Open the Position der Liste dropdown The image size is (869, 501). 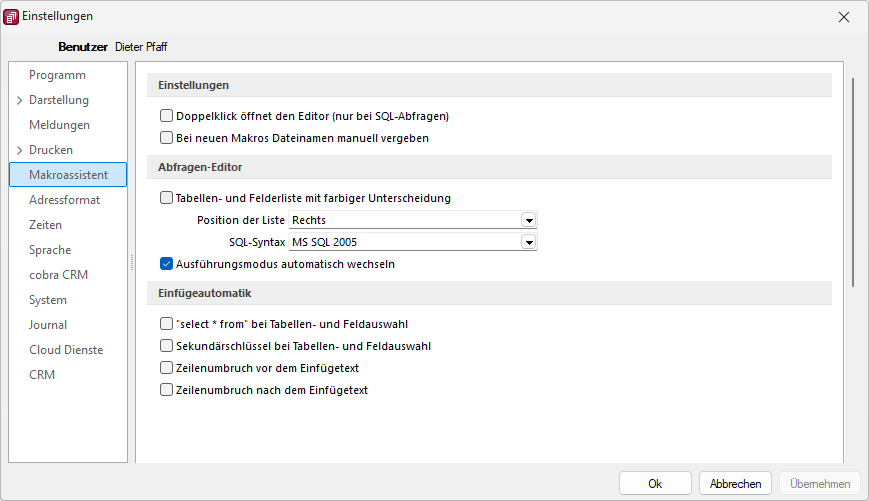coord(412,220)
